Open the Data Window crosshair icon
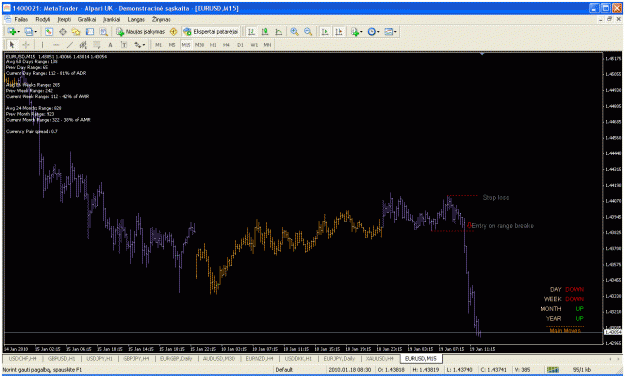The width and height of the screenshot is (625, 376). coord(63,31)
